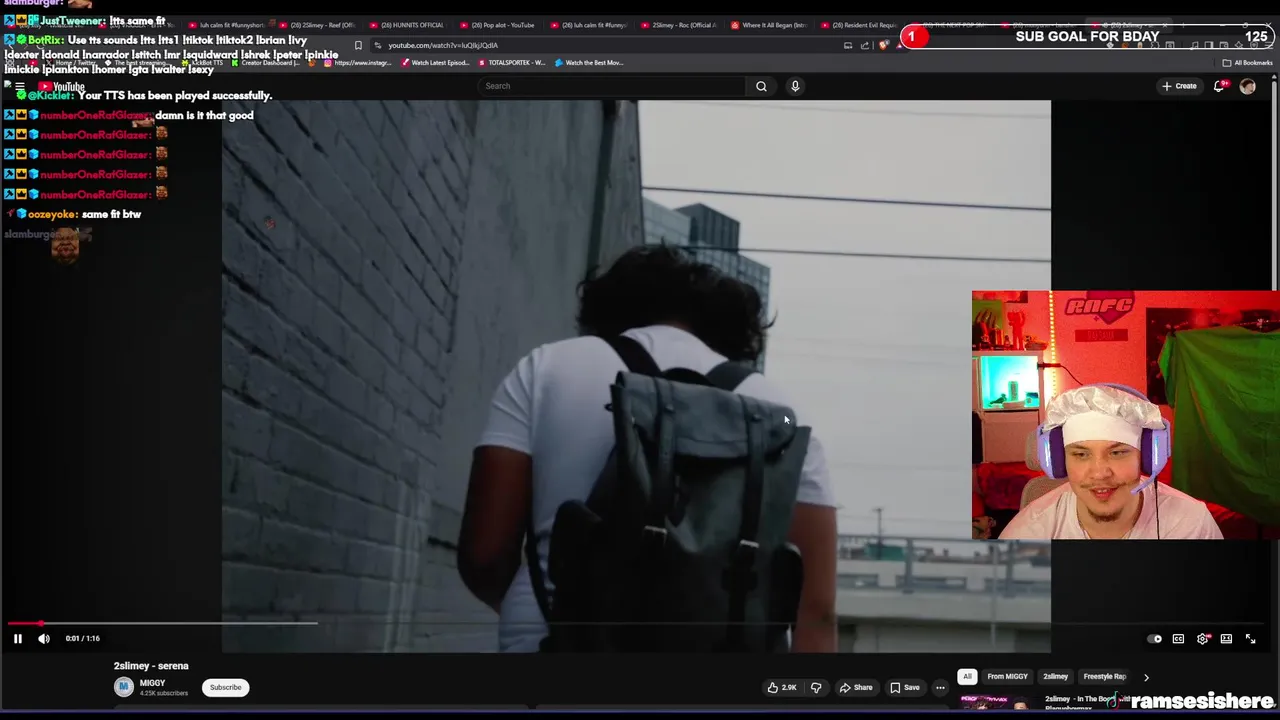Start voice search with the microphone
The width and height of the screenshot is (1280, 720).
(x=795, y=86)
